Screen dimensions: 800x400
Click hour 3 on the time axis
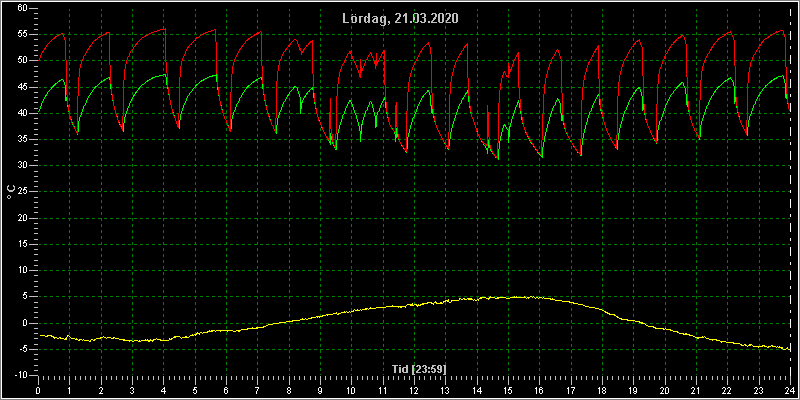(x=132, y=390)
